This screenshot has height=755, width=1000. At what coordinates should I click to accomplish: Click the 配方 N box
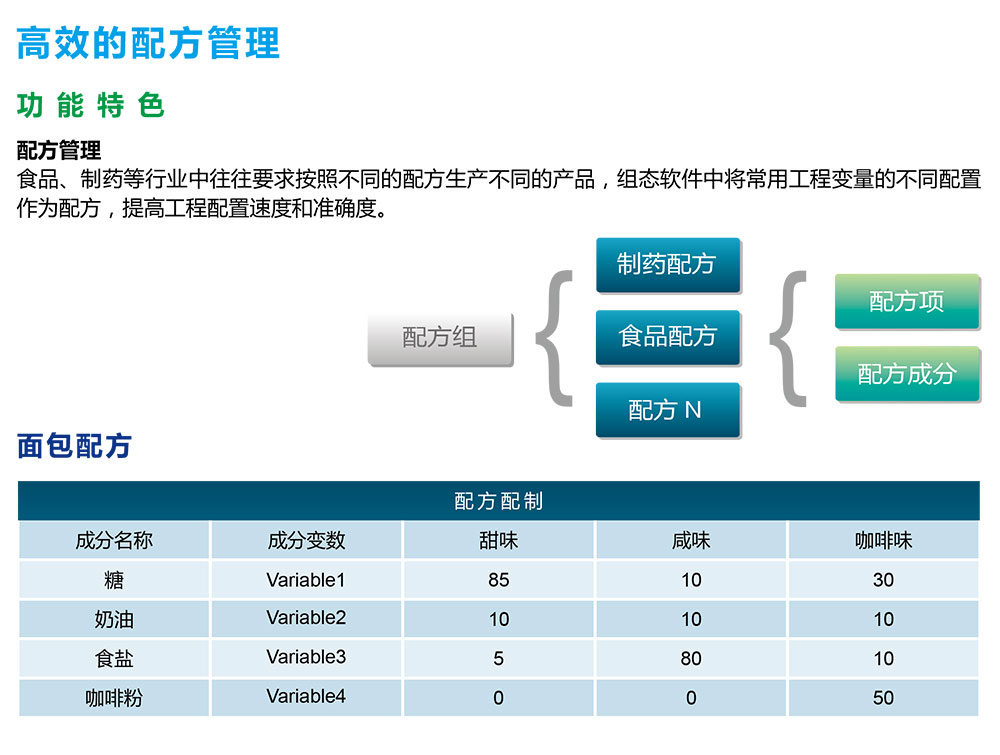[667, 410]
